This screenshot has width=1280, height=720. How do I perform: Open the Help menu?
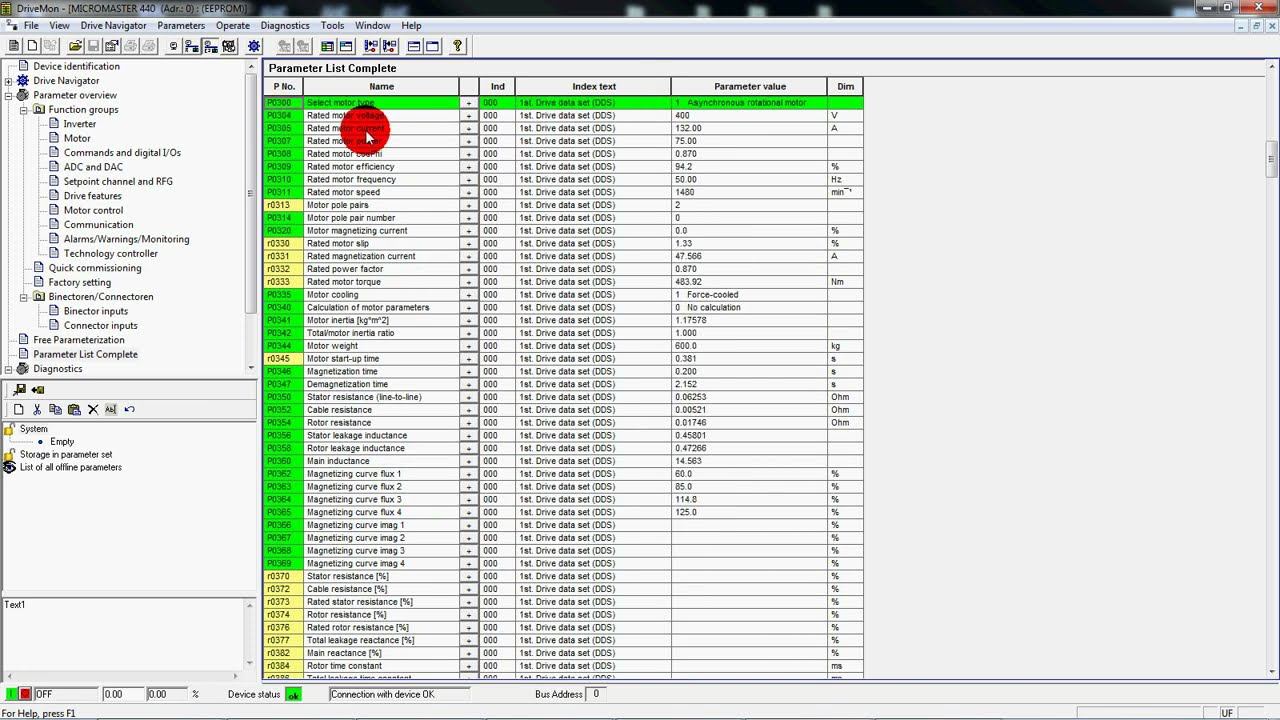(x=411, y=25)
